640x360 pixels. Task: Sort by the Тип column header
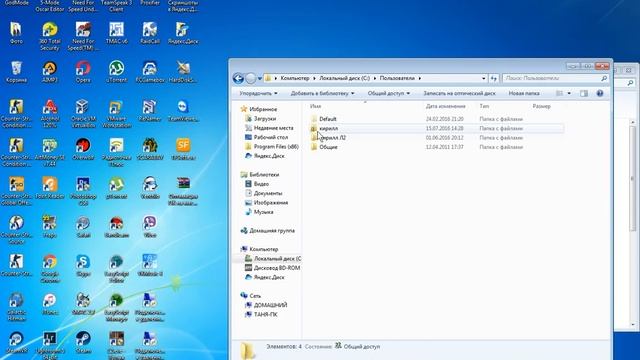tap(484, 106)
